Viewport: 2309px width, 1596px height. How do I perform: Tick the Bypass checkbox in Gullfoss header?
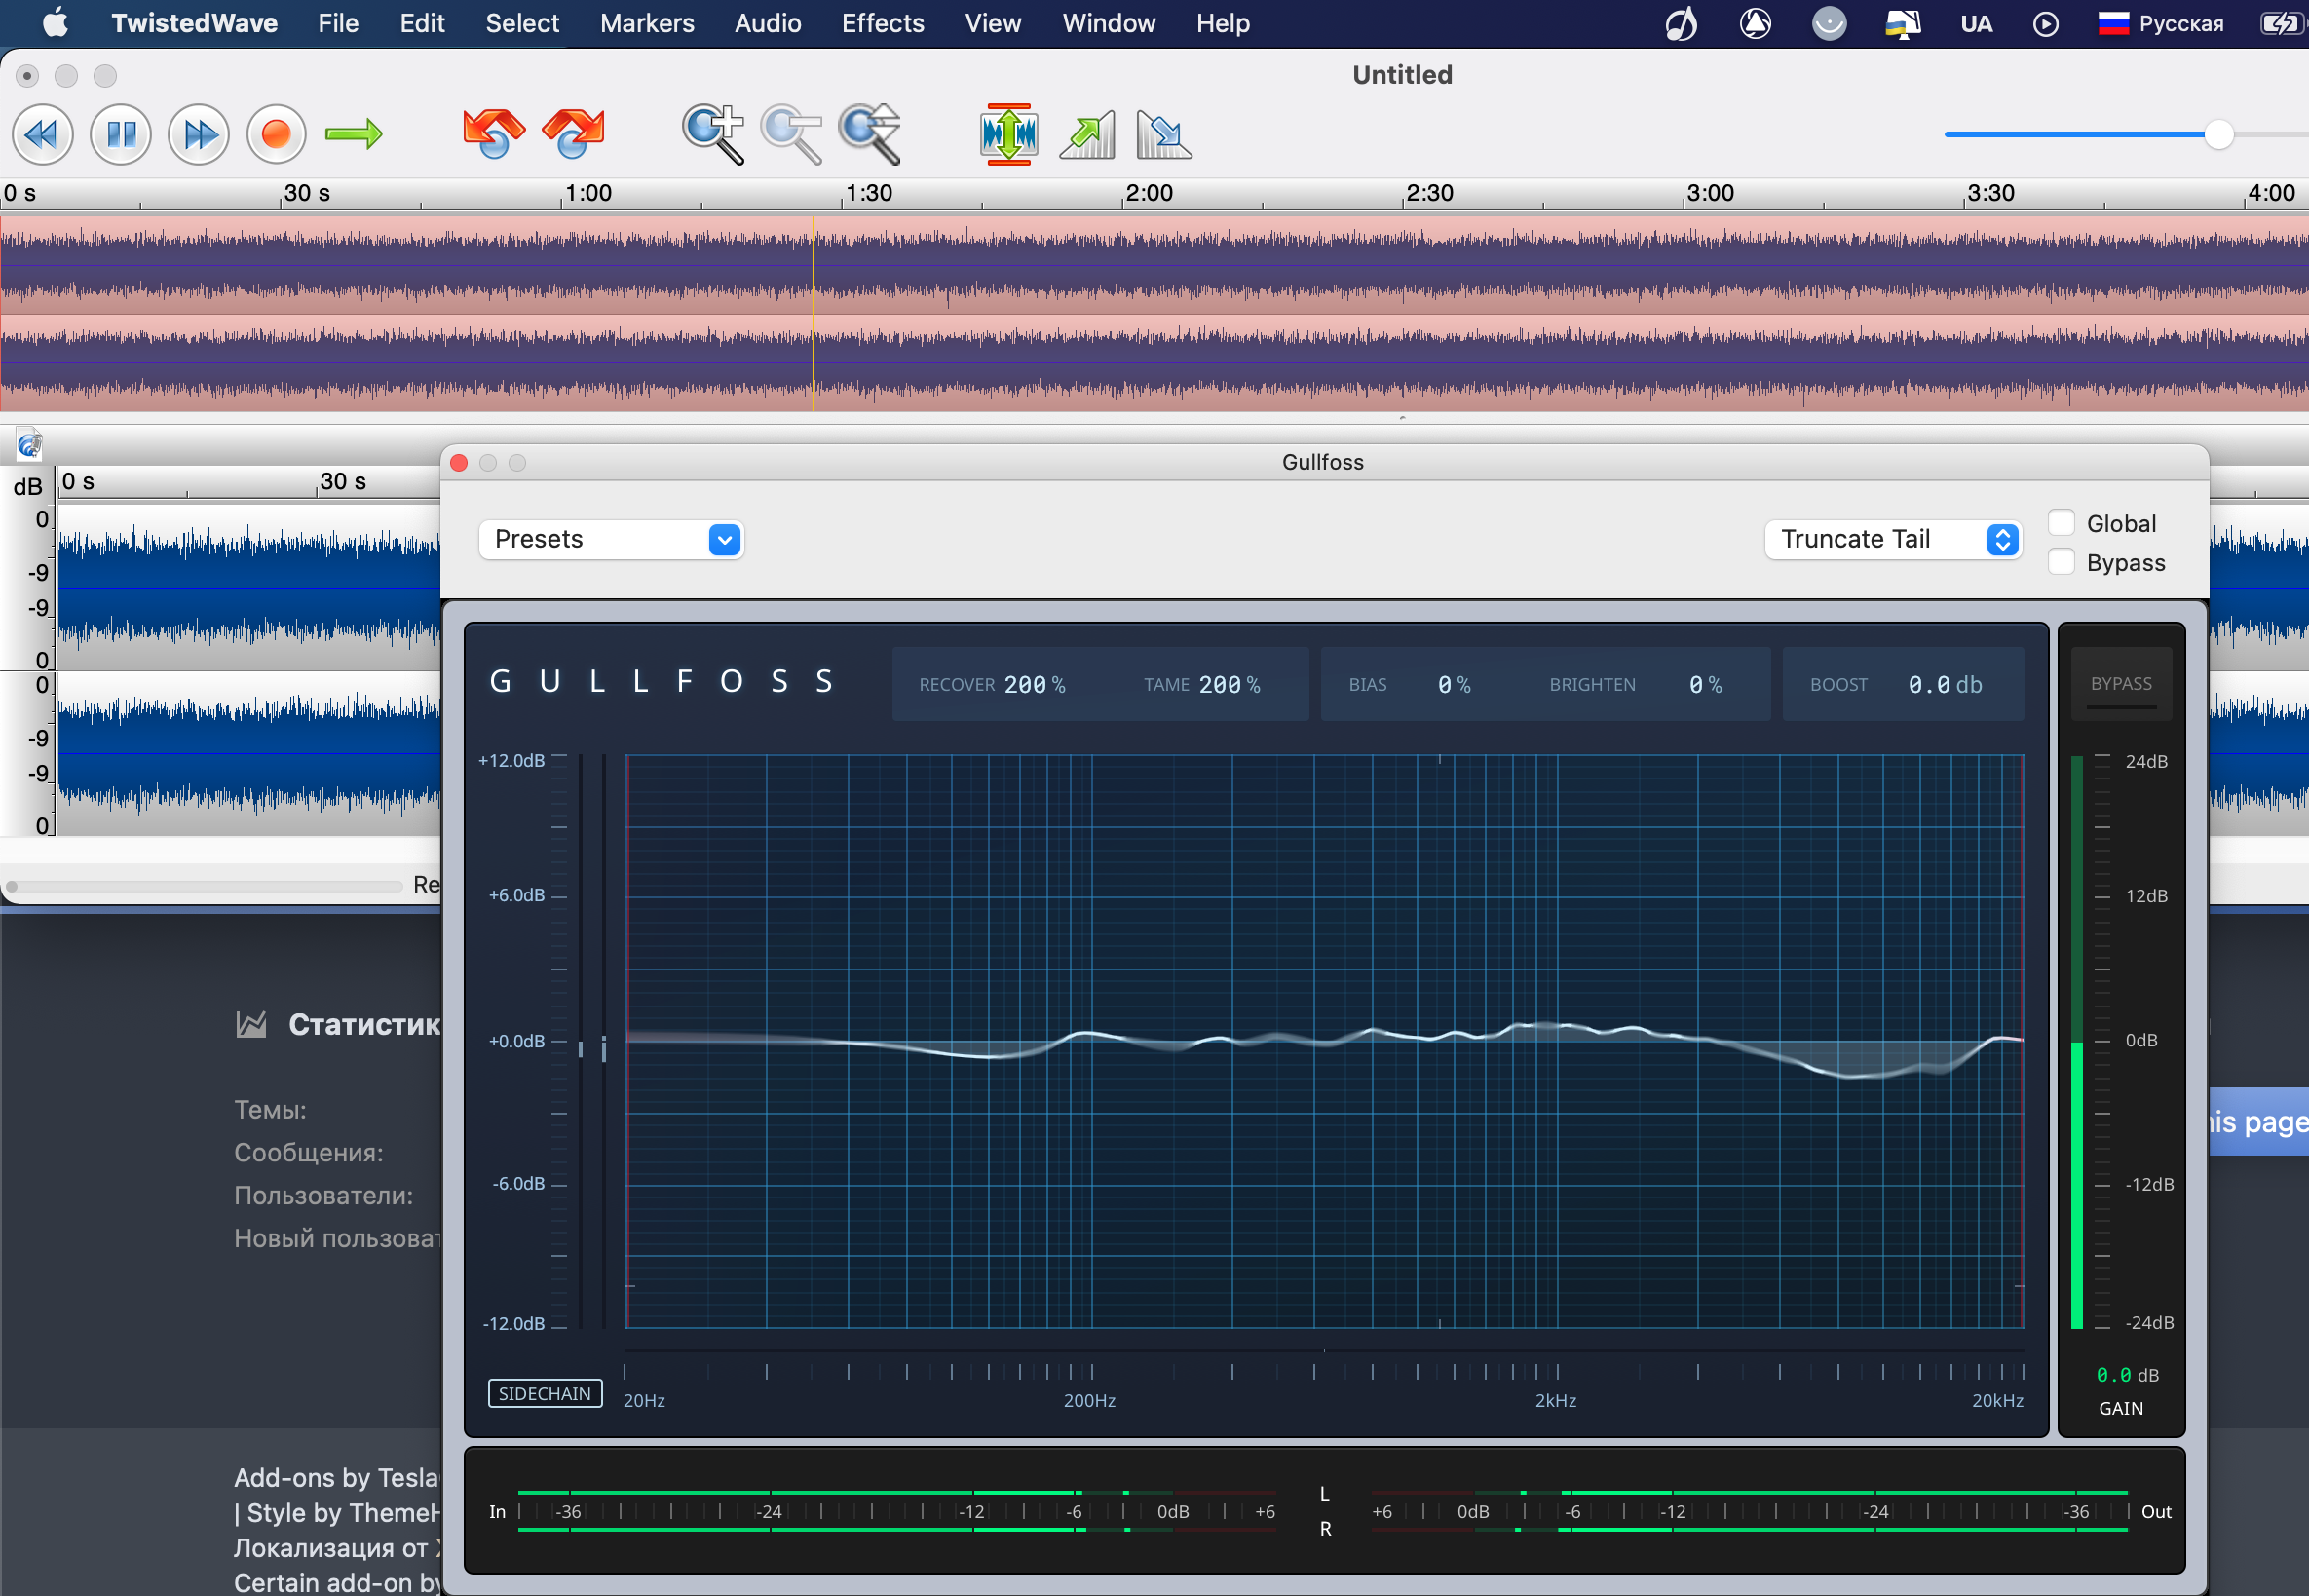[2060, 562]
